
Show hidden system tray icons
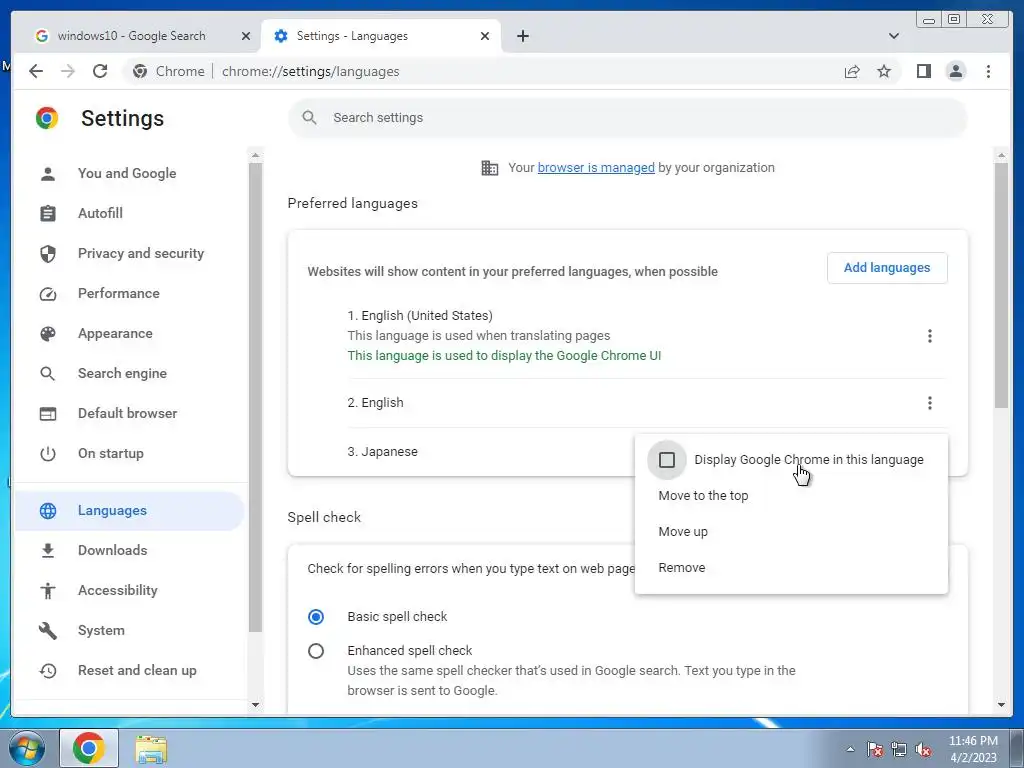point(850,749)
